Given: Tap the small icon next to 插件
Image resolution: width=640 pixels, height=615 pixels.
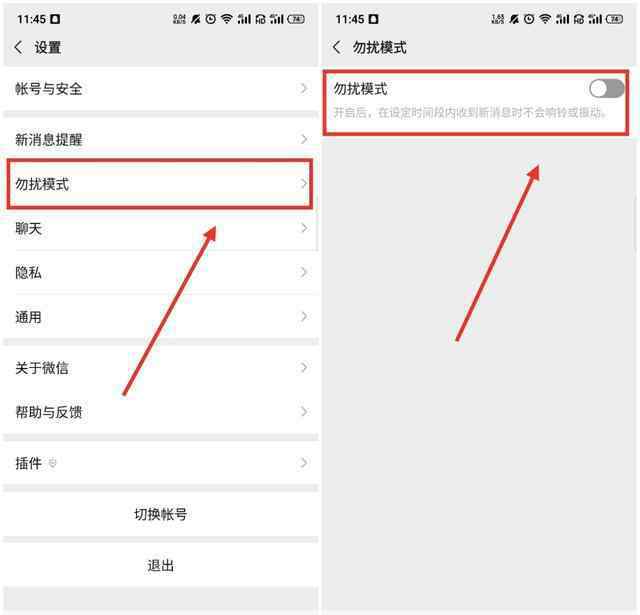Looking at the screenshot, I should coord(52,463).
